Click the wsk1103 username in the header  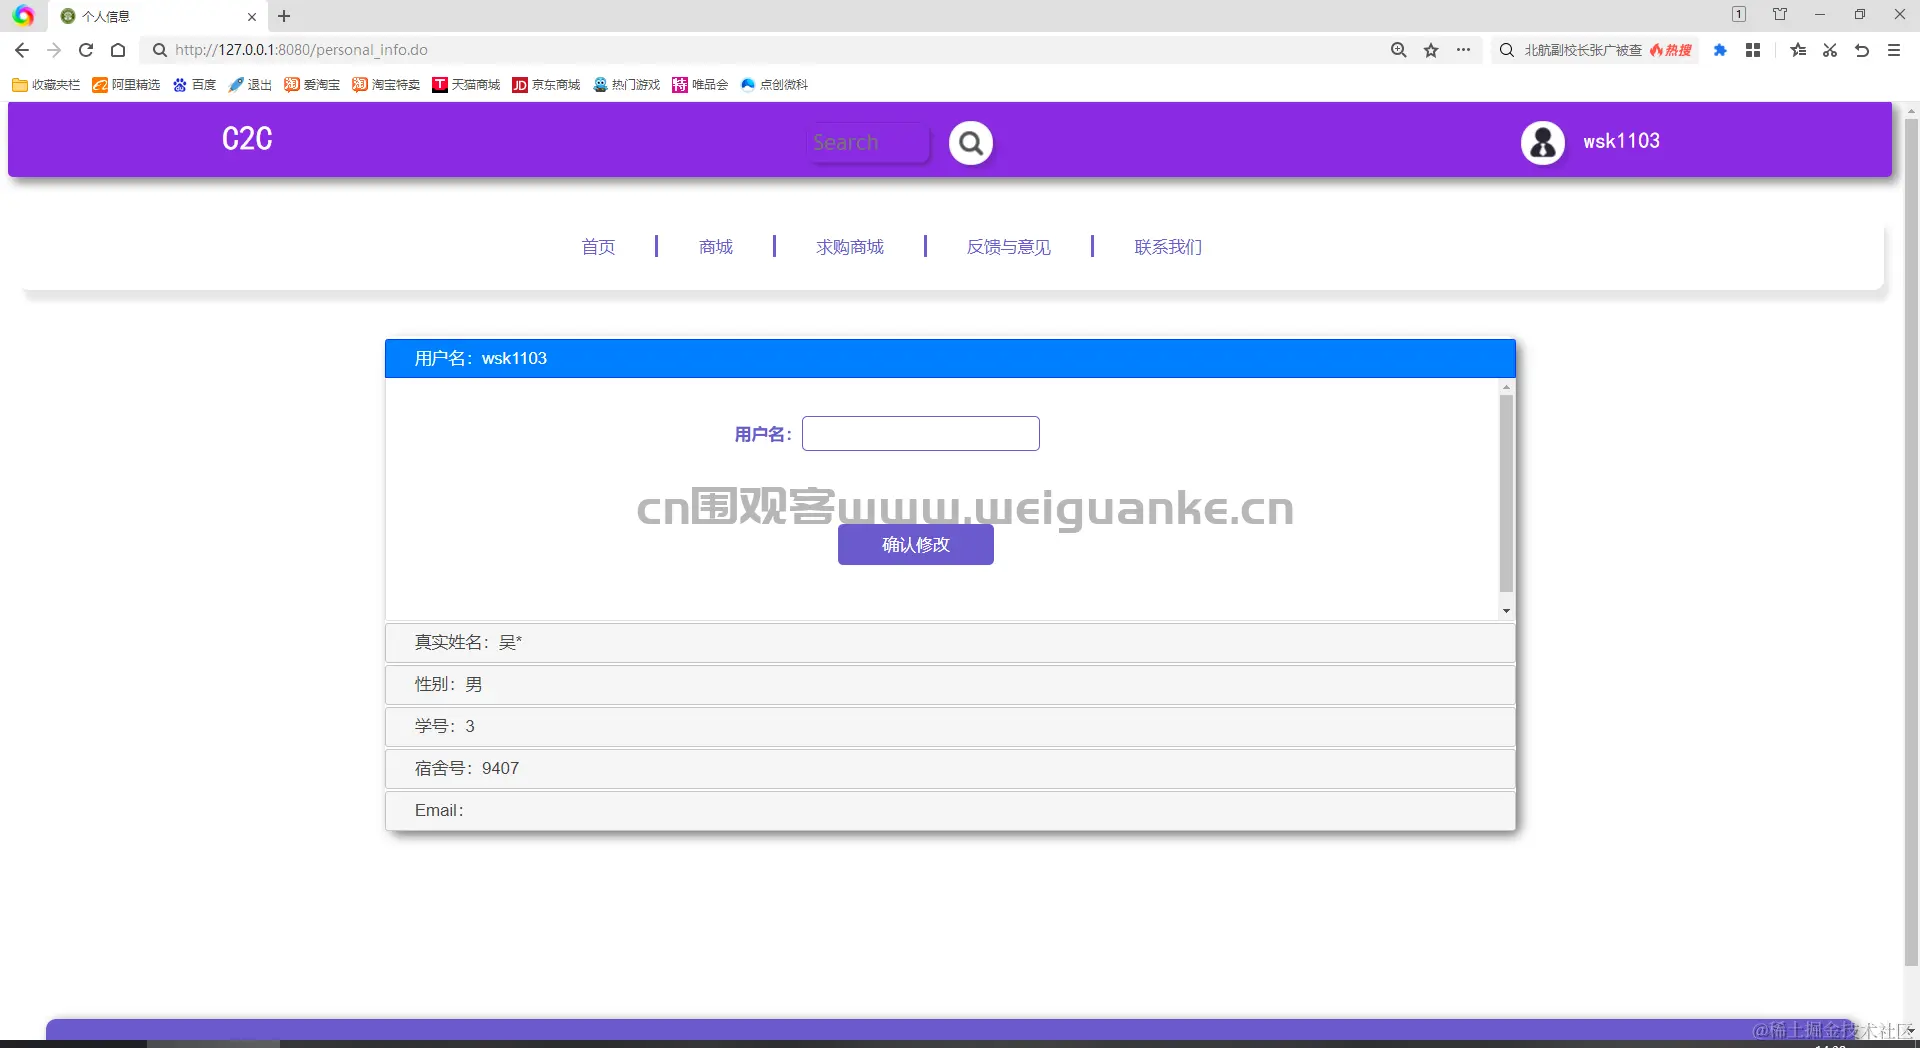point(1621,141)
